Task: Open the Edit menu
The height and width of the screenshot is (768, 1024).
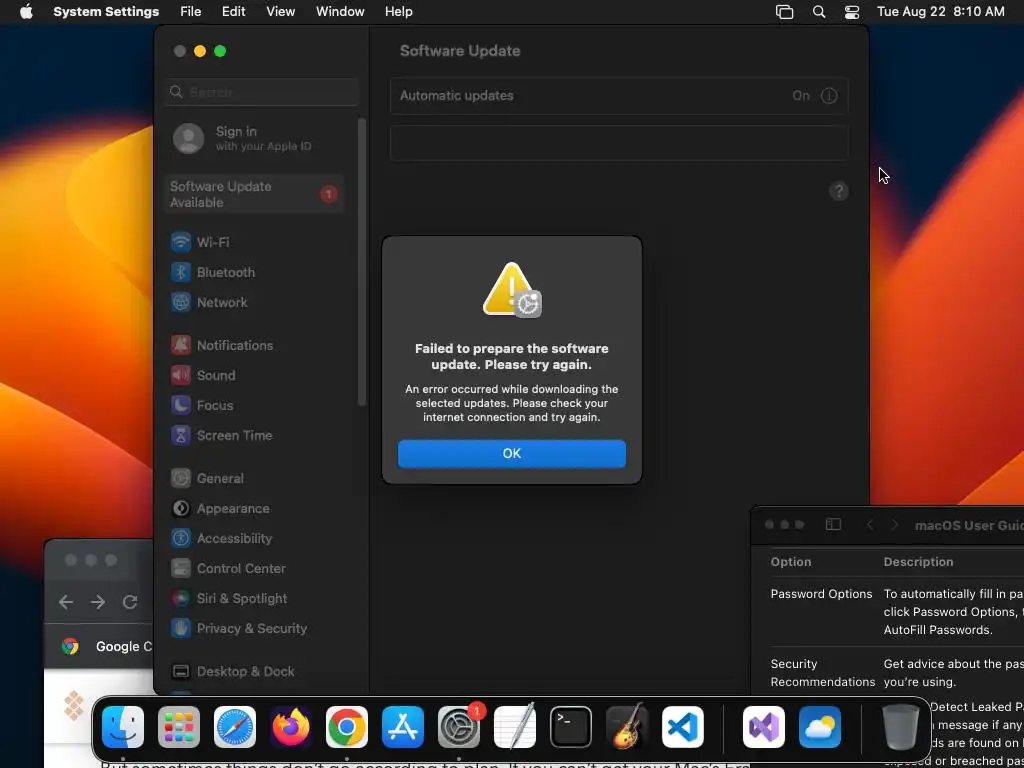Action: [x=234, y=12]
